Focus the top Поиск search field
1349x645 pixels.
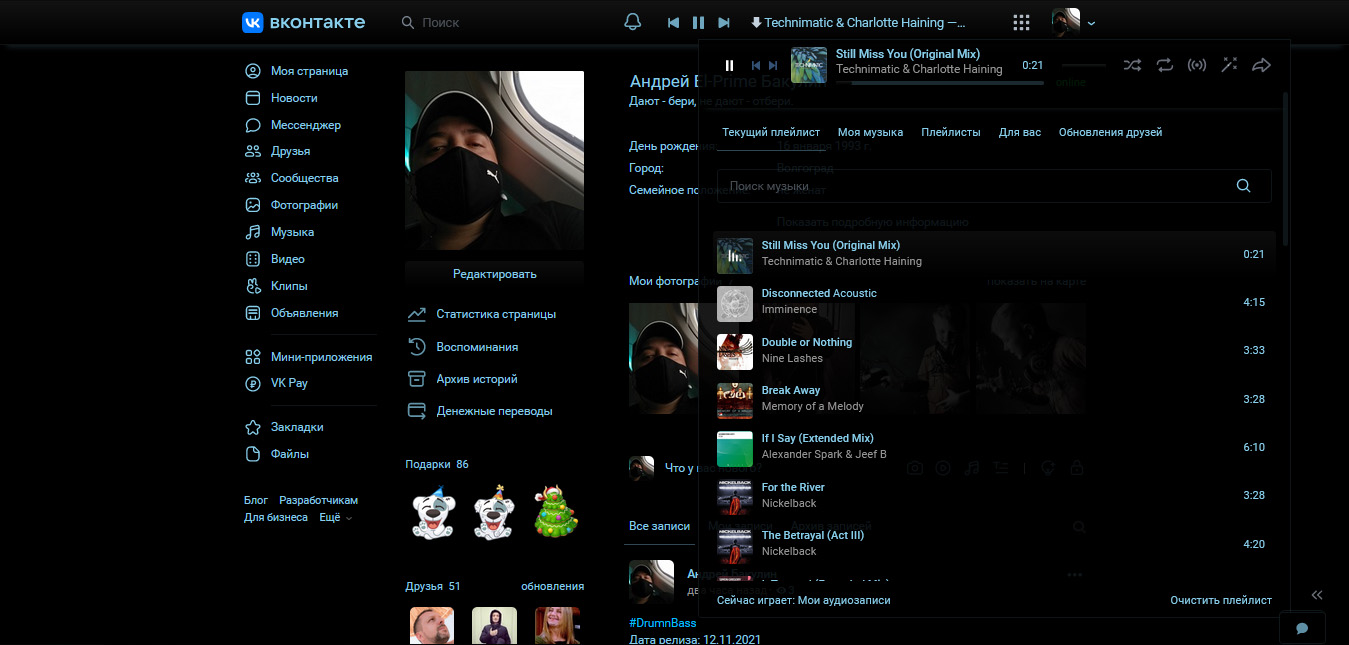click(500, 22)
